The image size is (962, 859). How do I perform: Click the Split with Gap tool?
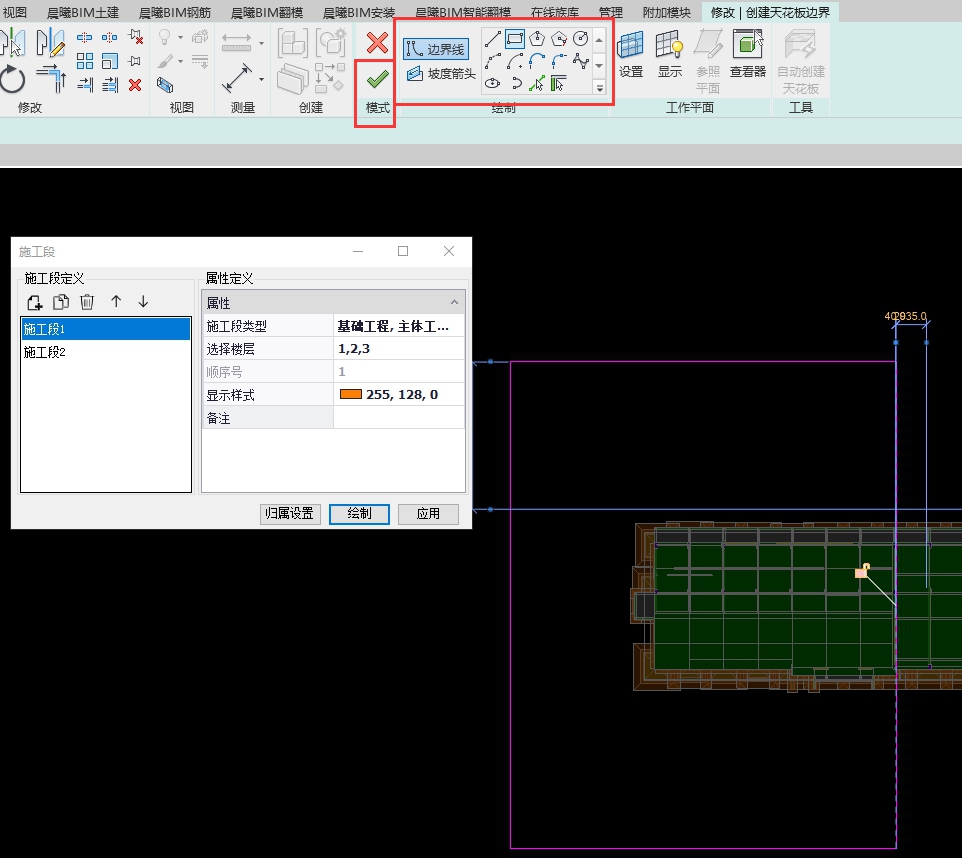coord(110,38)
